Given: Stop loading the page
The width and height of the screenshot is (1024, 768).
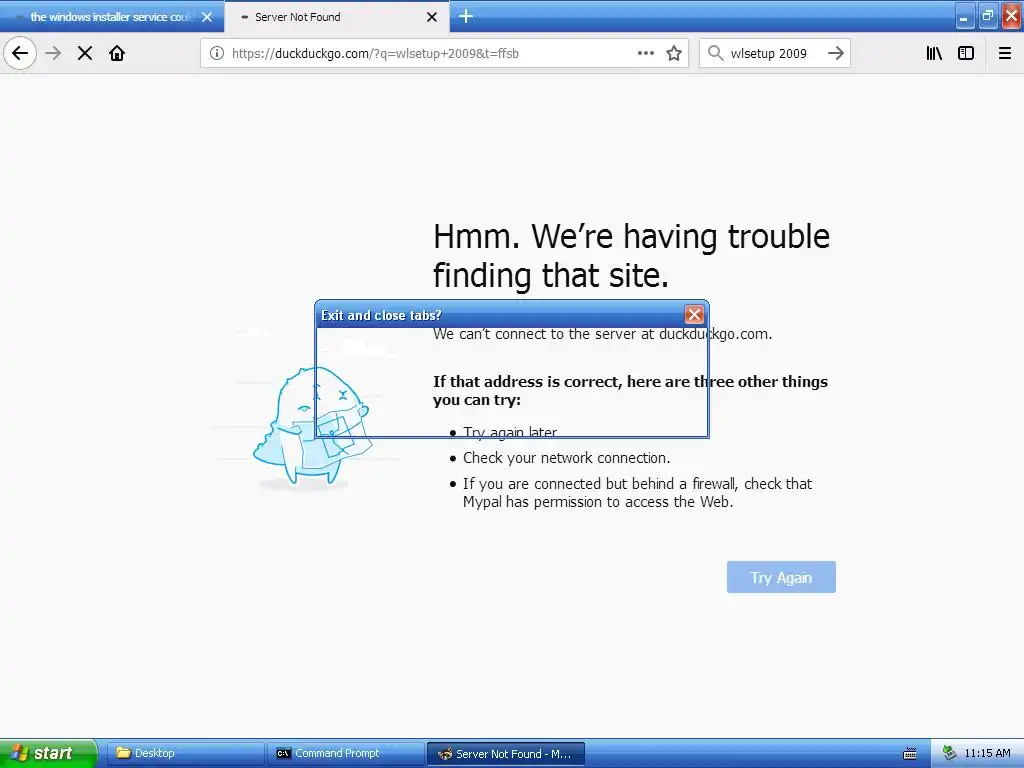Looking at the screenshot, I should click(x=85, y=54).
